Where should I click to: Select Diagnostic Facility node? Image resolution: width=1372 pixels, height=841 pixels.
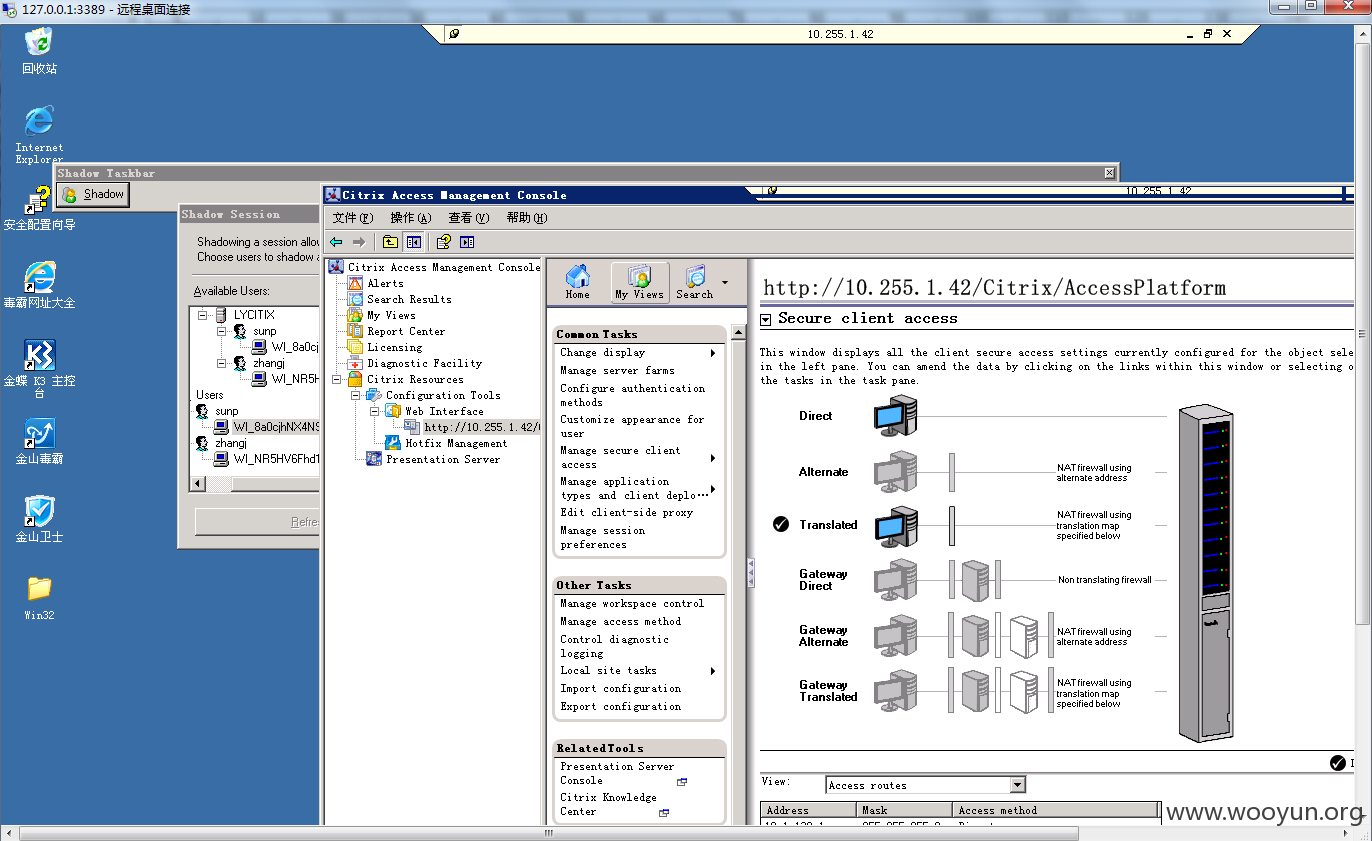424,364
